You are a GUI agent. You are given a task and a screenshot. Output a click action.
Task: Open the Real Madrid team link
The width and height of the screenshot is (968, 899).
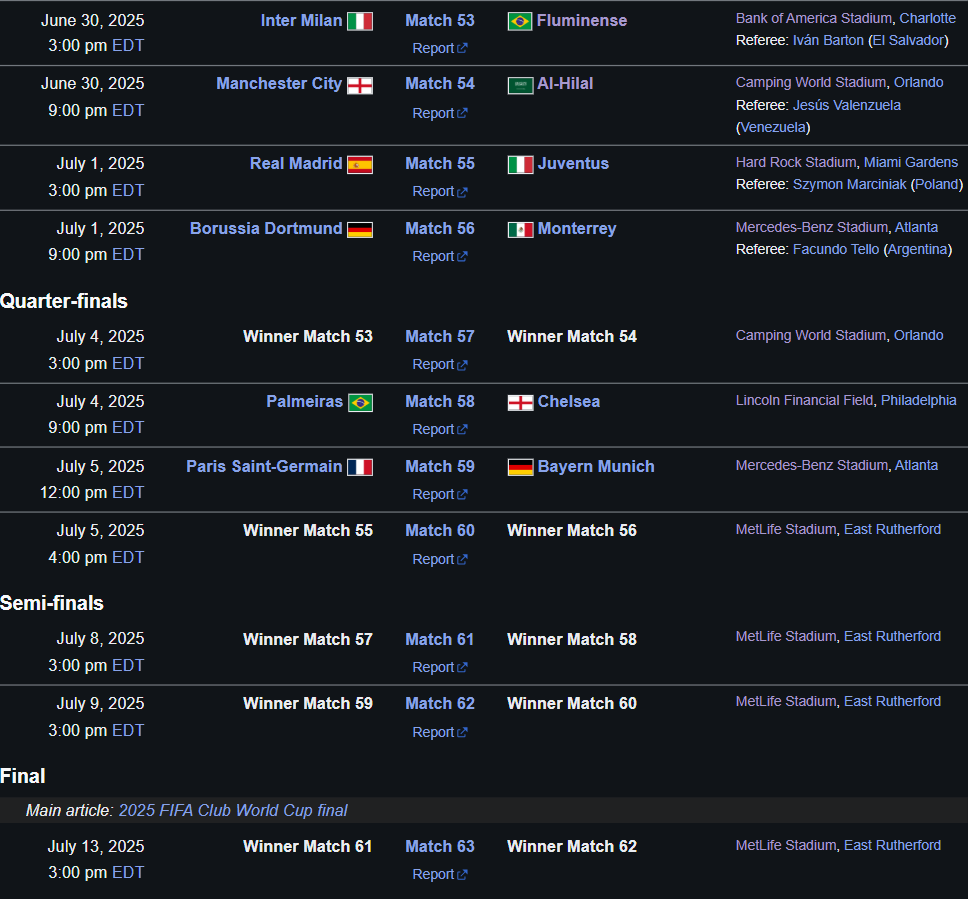coord(296,163)
